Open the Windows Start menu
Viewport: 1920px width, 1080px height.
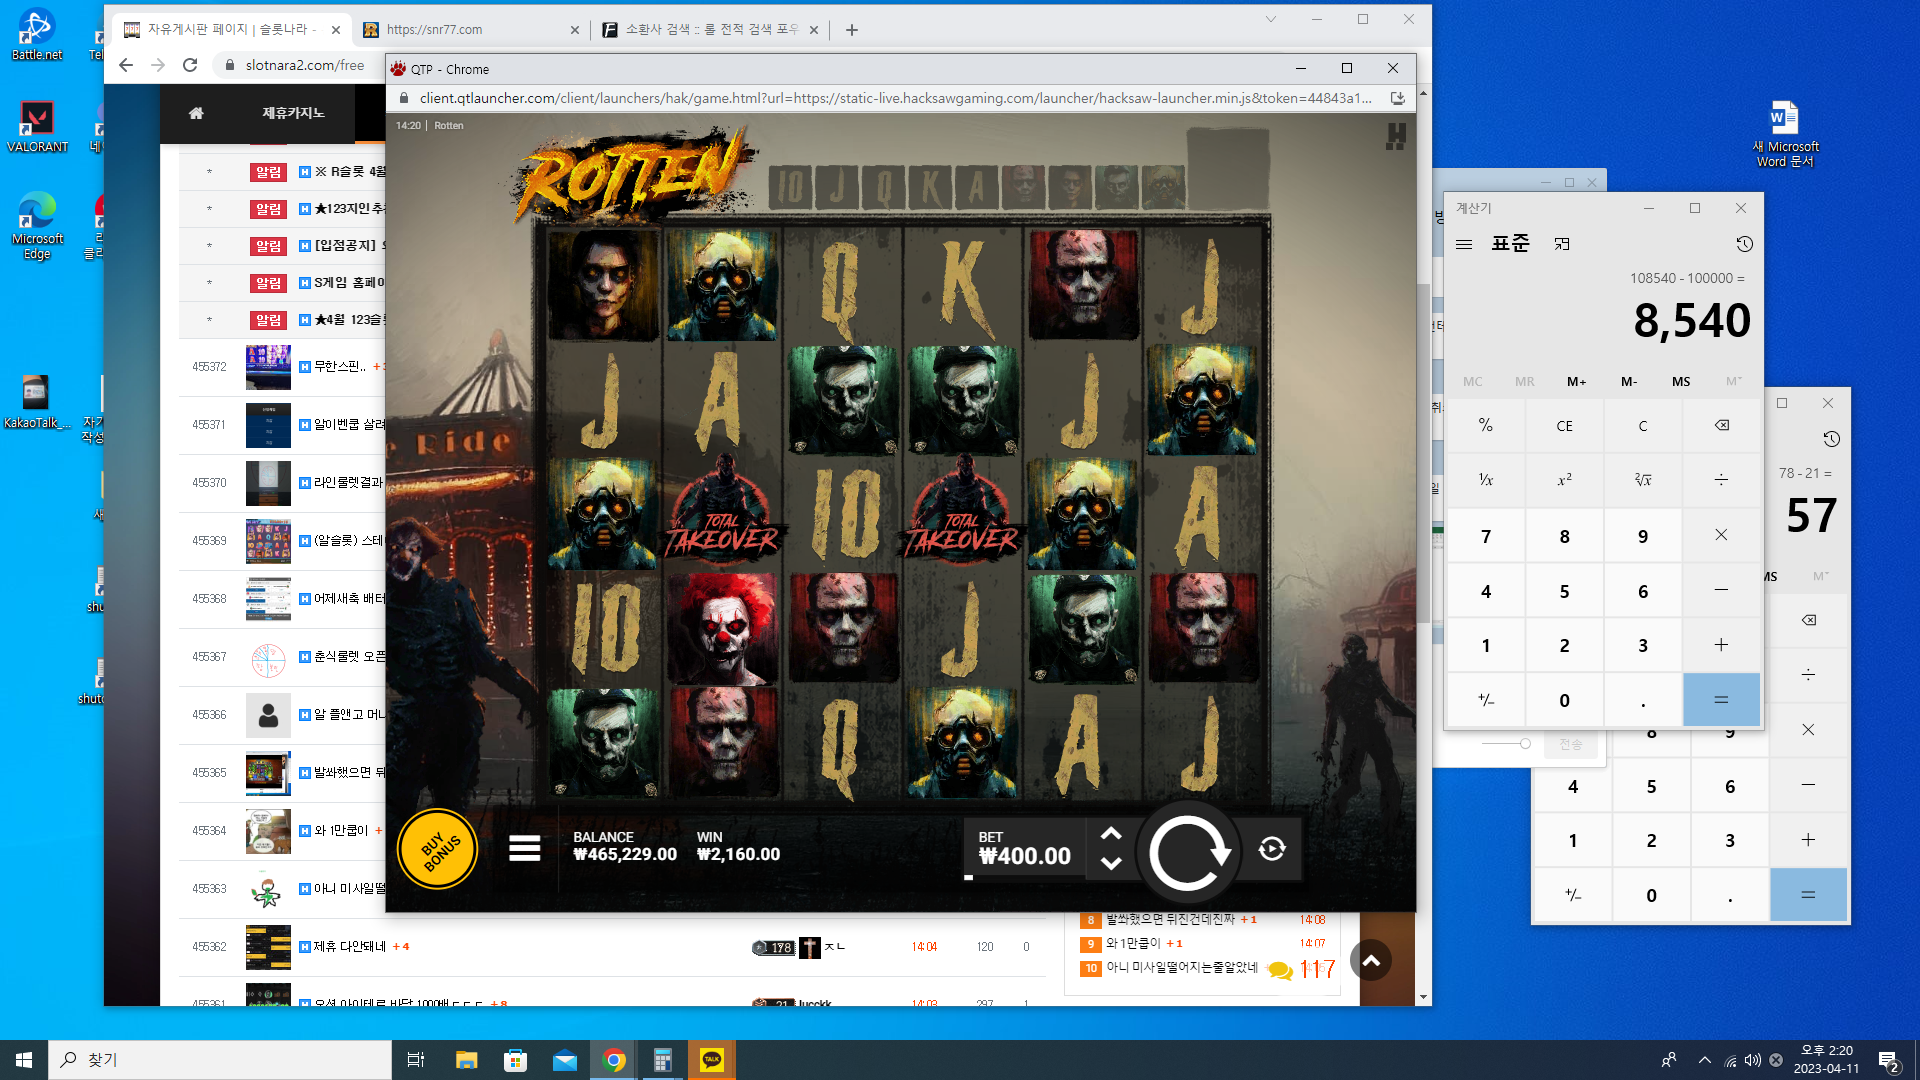(x=24, y=1060)
